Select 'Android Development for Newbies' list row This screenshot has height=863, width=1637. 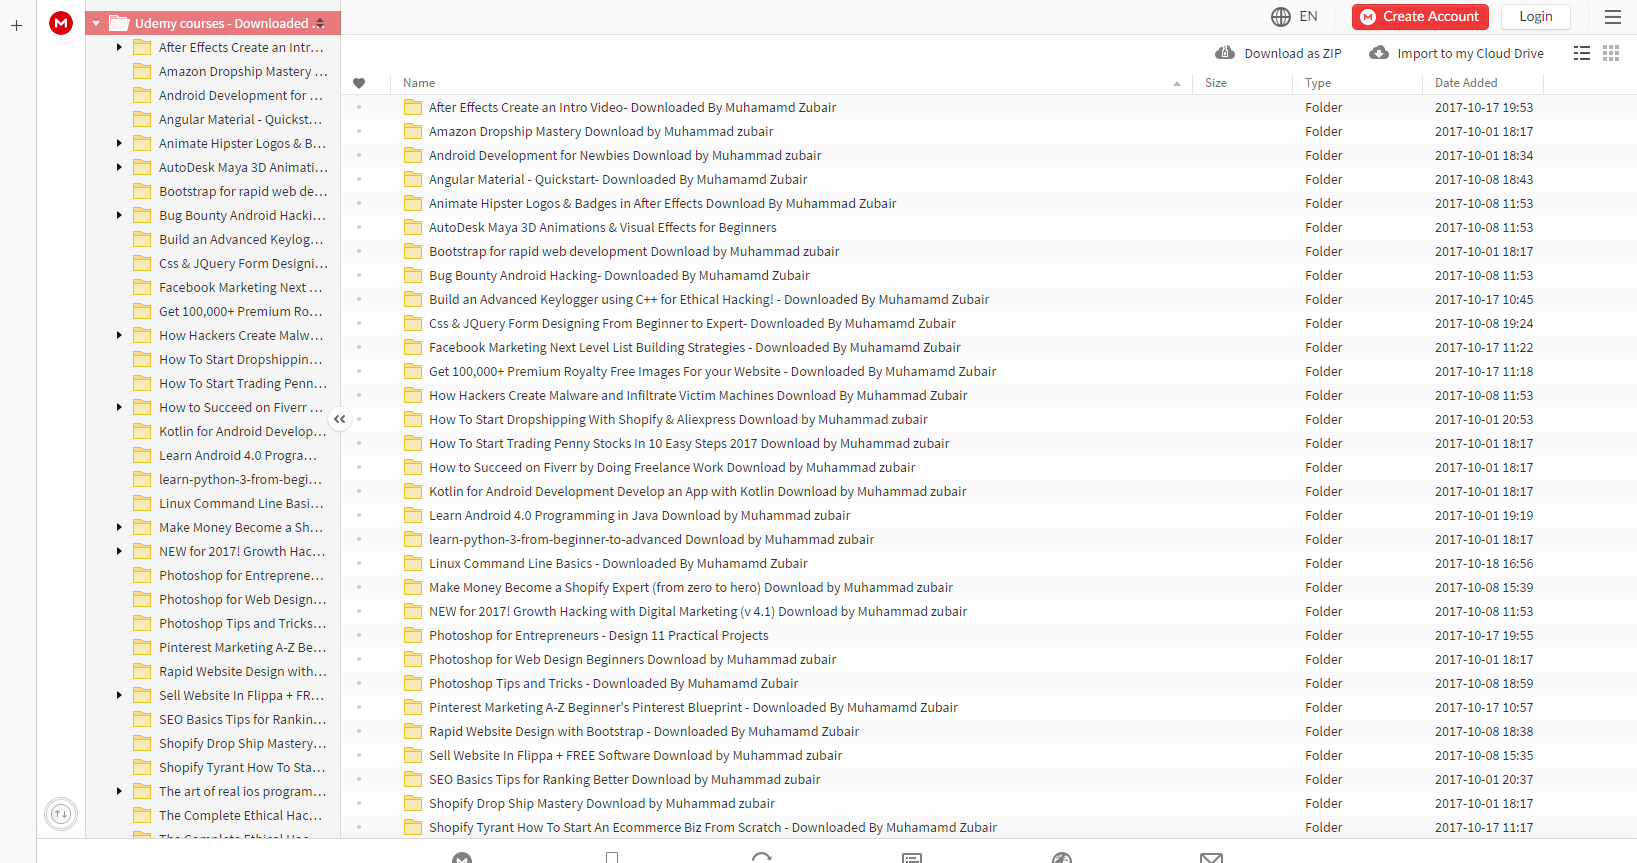989,155
